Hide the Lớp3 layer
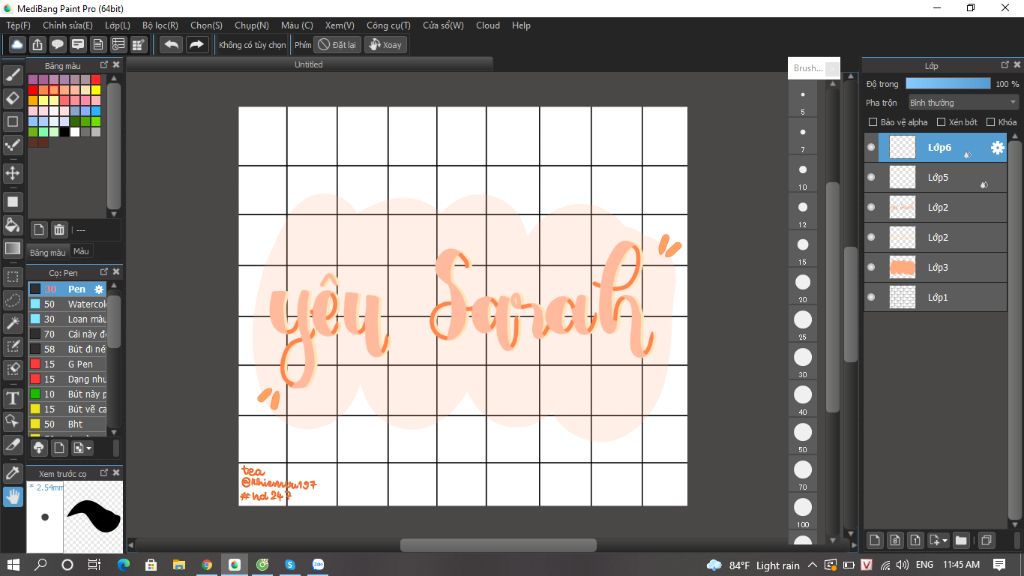 coord(871,267)
